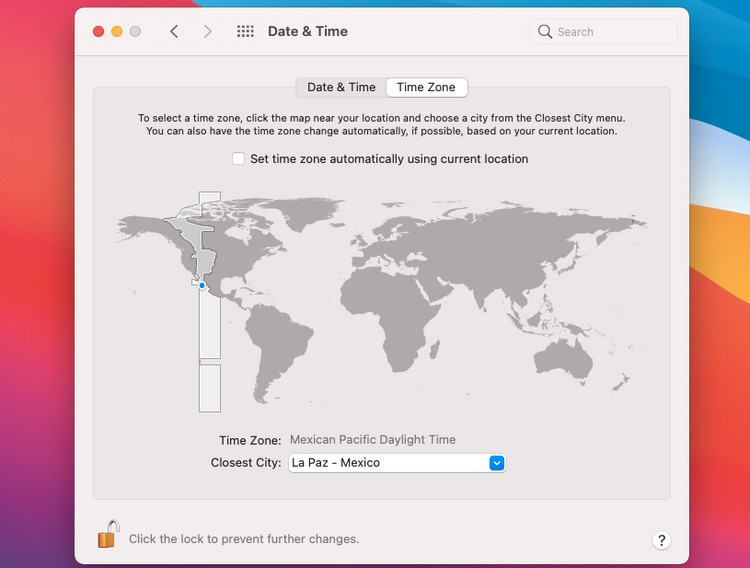The height and width of the screenshot is (568, 750).
Task: Click the 'Time Zone:' label
Action: pyautogui.click(x=250, y=440)
